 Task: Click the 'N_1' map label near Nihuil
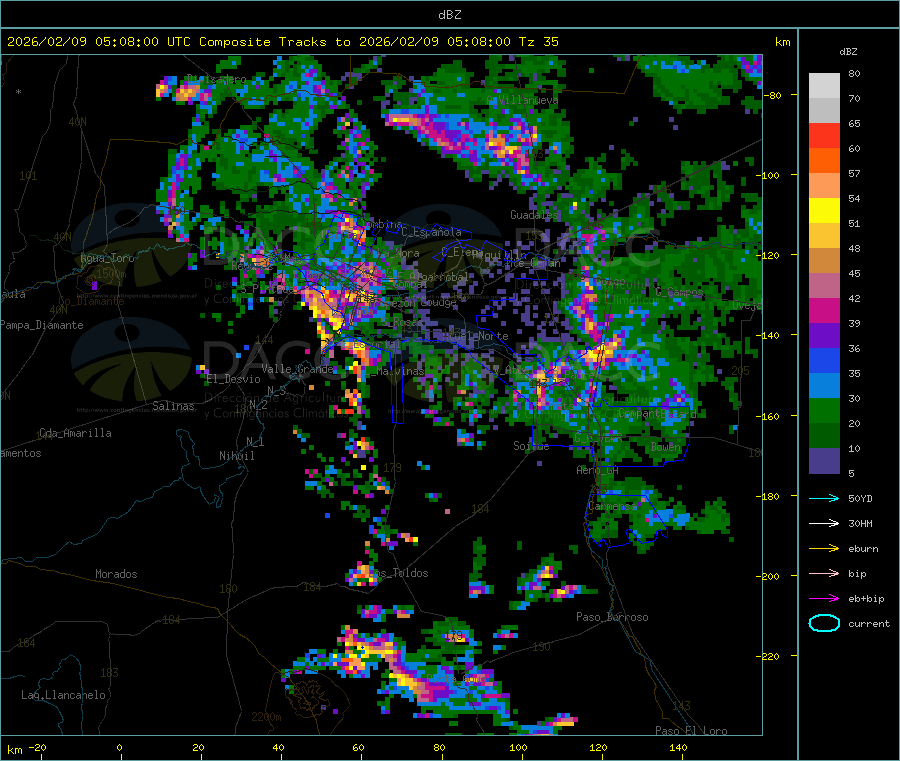pyautogui.click(x=255, y=441)
